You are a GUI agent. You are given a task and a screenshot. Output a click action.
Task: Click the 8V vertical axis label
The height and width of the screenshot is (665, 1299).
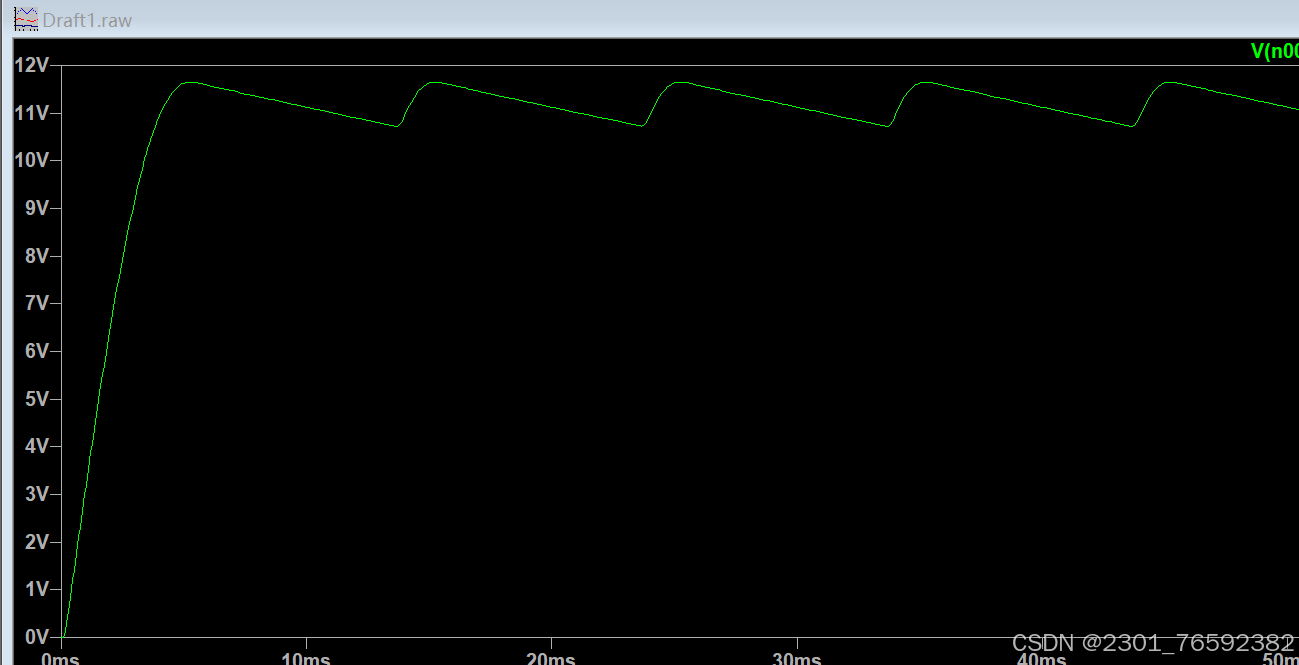point(36,256)
